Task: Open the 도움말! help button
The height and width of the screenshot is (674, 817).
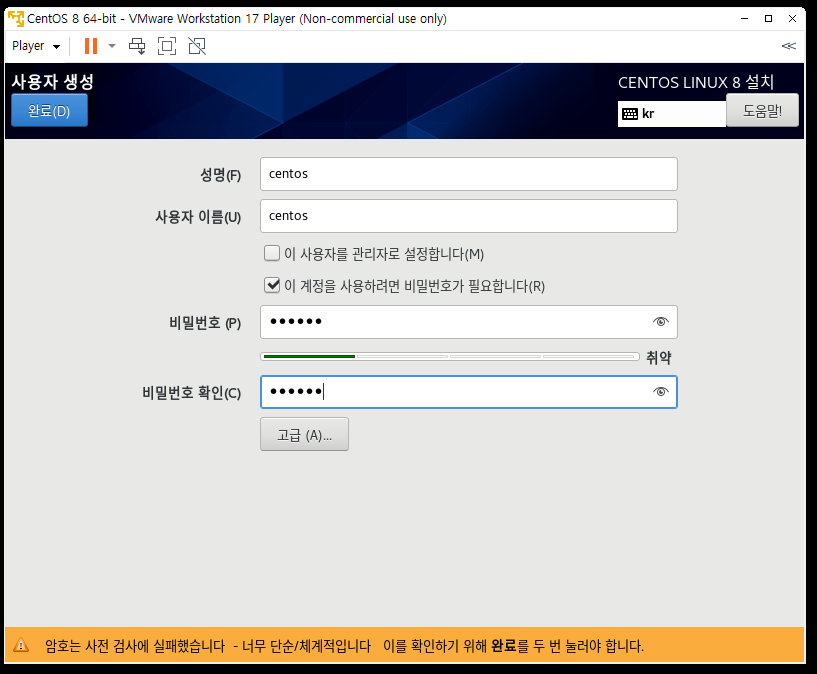Action: click(x=762, y=110)
